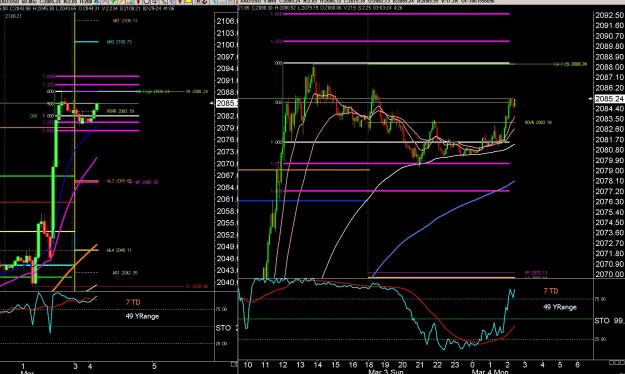Select the 2070.00 price axis value
The width and height of the screenshot is (625, 374).
pyautogui.click(x=609, y=274)
